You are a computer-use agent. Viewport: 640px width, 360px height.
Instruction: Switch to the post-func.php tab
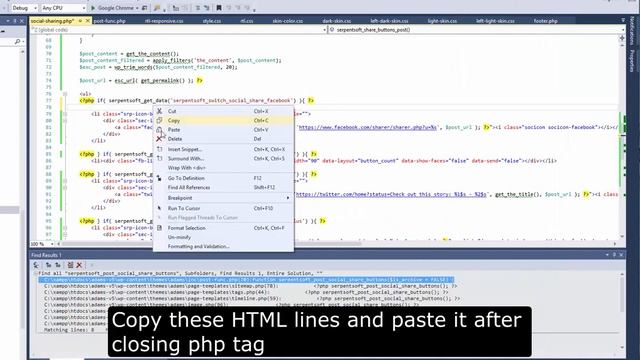(x=109, y=21)
